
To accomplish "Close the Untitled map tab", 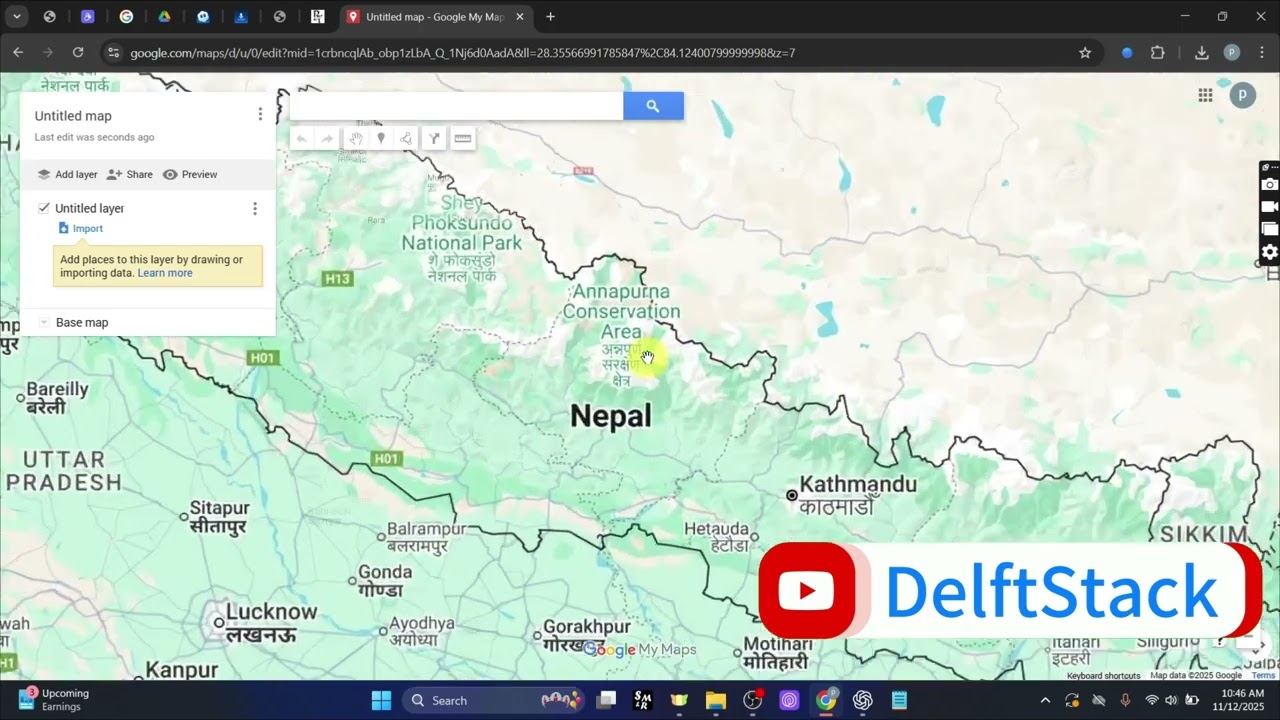I will point(519,17).
